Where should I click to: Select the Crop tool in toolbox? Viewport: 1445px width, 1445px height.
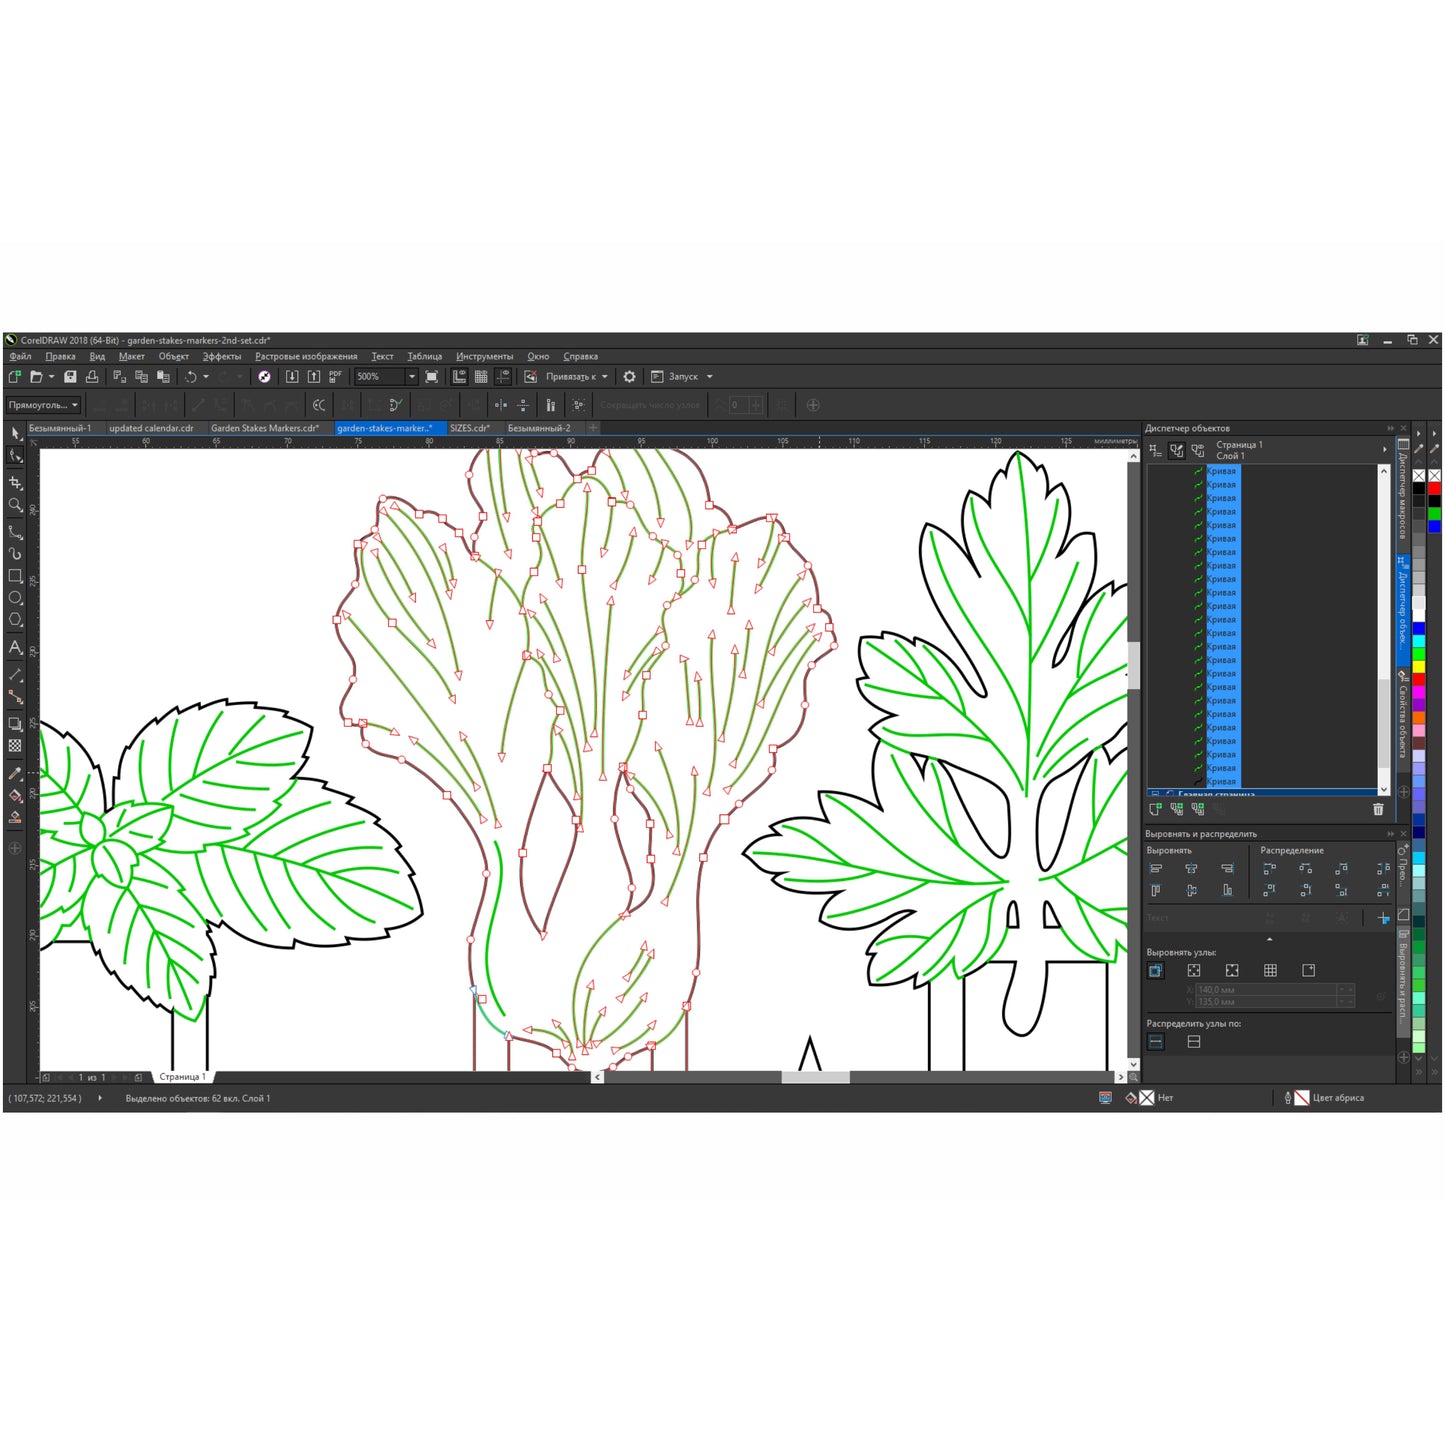pyautogui.click(x=15, y=482)
